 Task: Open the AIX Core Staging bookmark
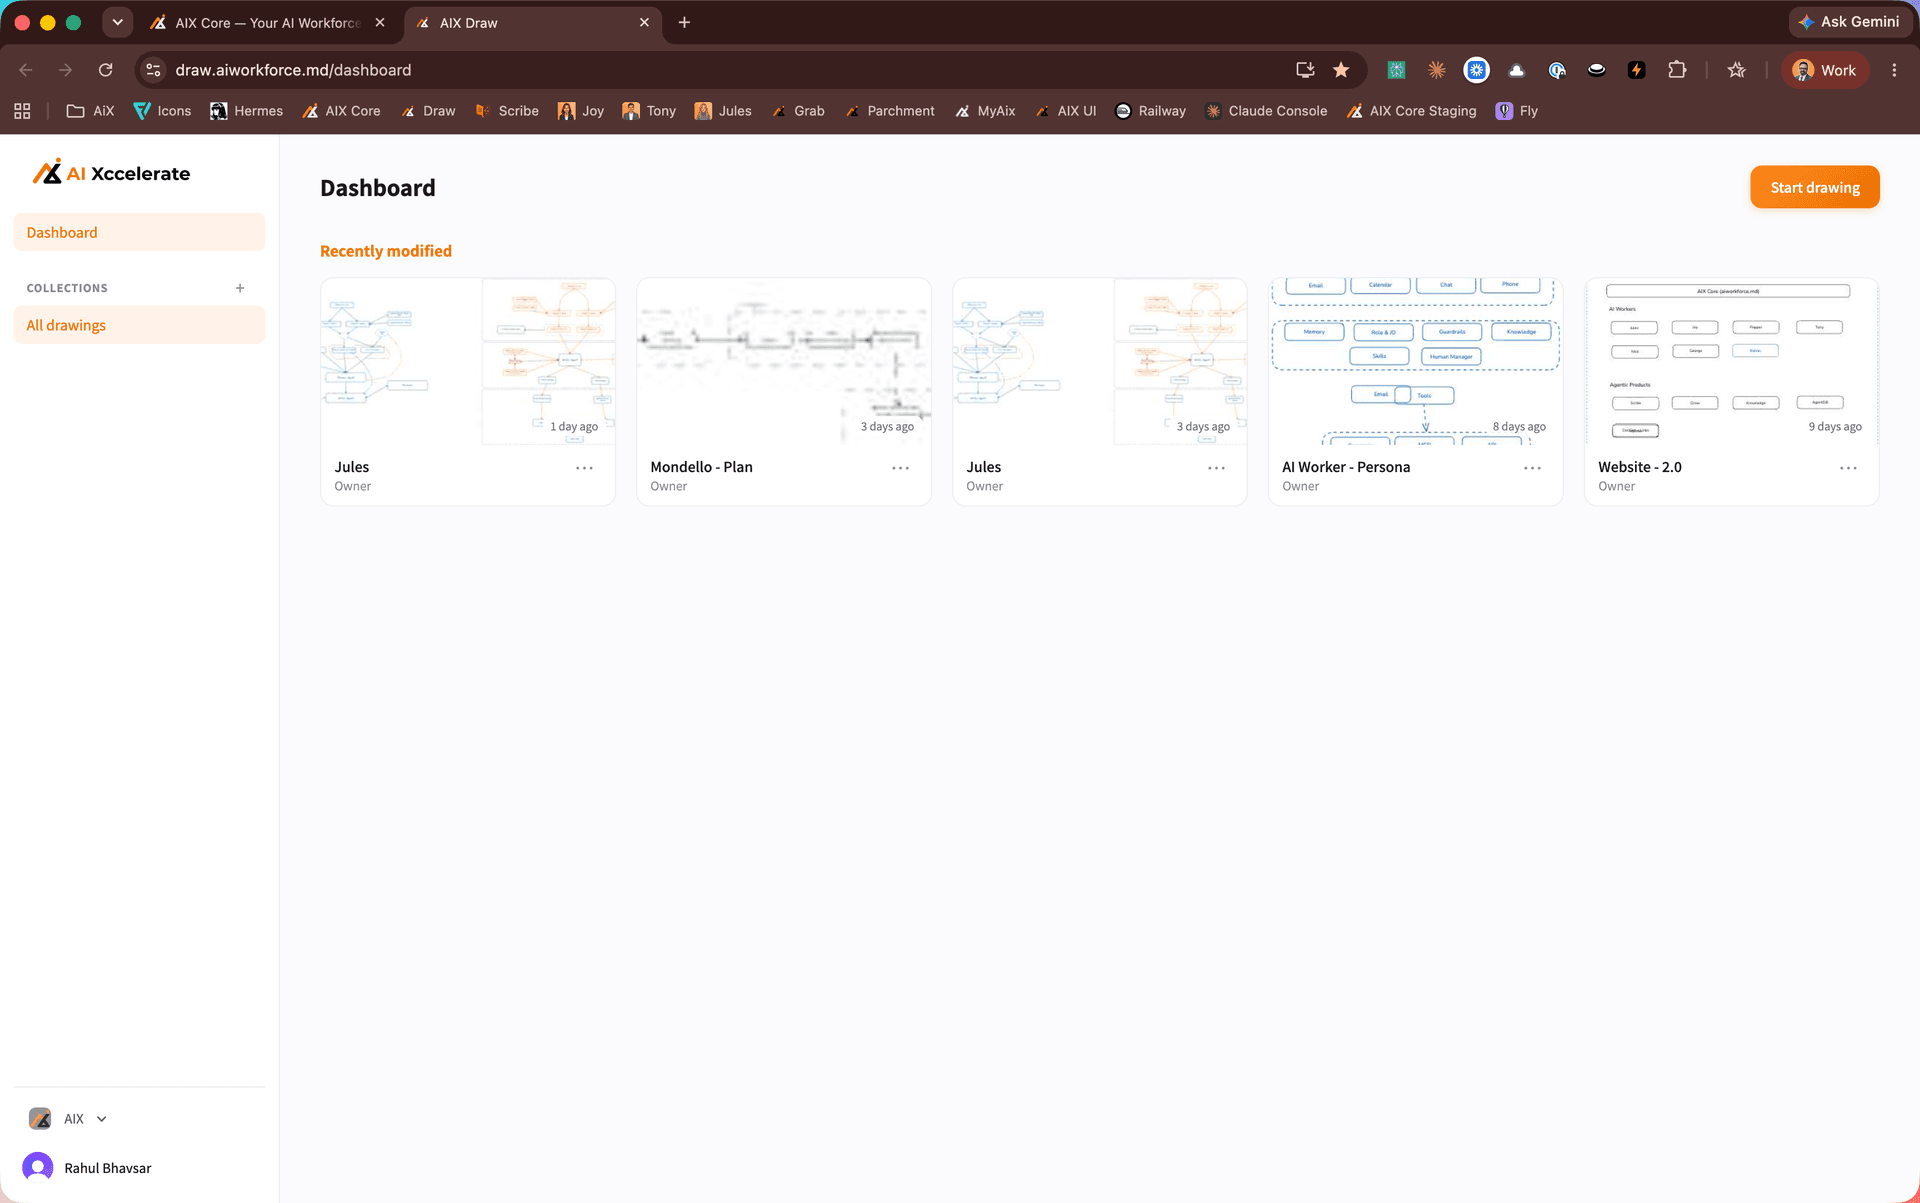point(1411,111)
